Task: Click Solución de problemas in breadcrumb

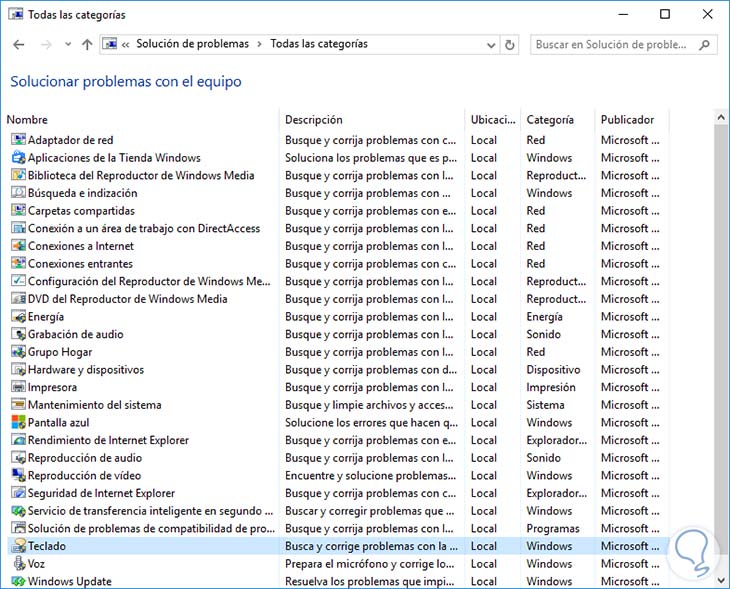Action: pyautogui.click(x=193, y=44)
